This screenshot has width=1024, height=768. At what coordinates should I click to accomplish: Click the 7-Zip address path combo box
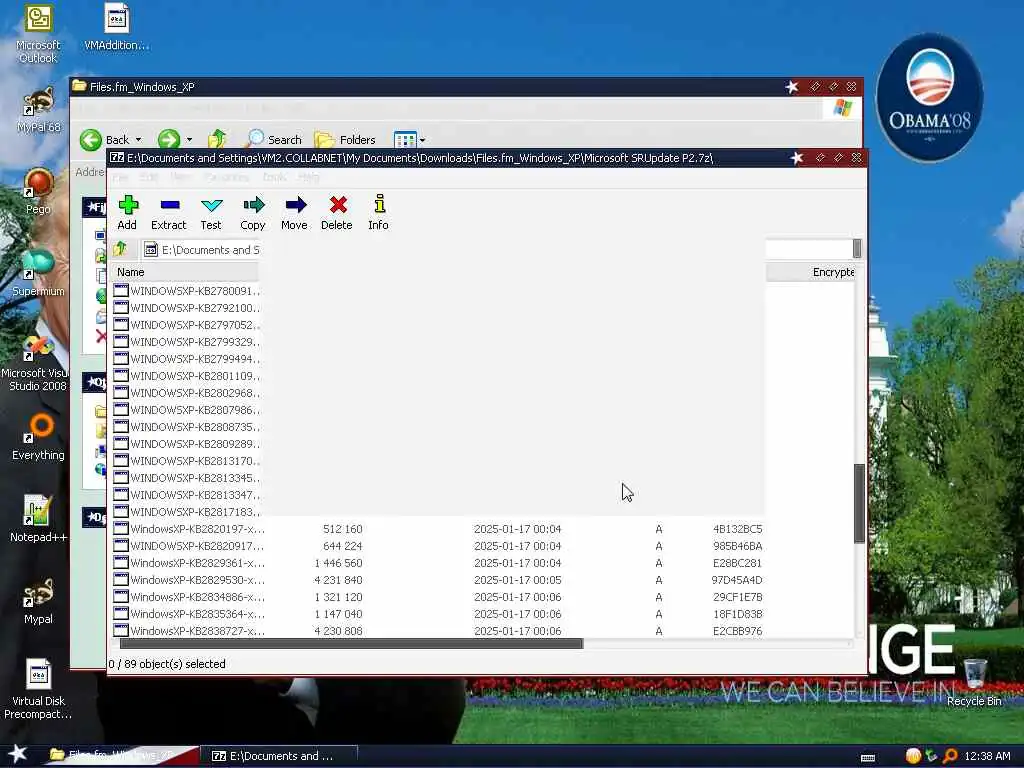502,249
